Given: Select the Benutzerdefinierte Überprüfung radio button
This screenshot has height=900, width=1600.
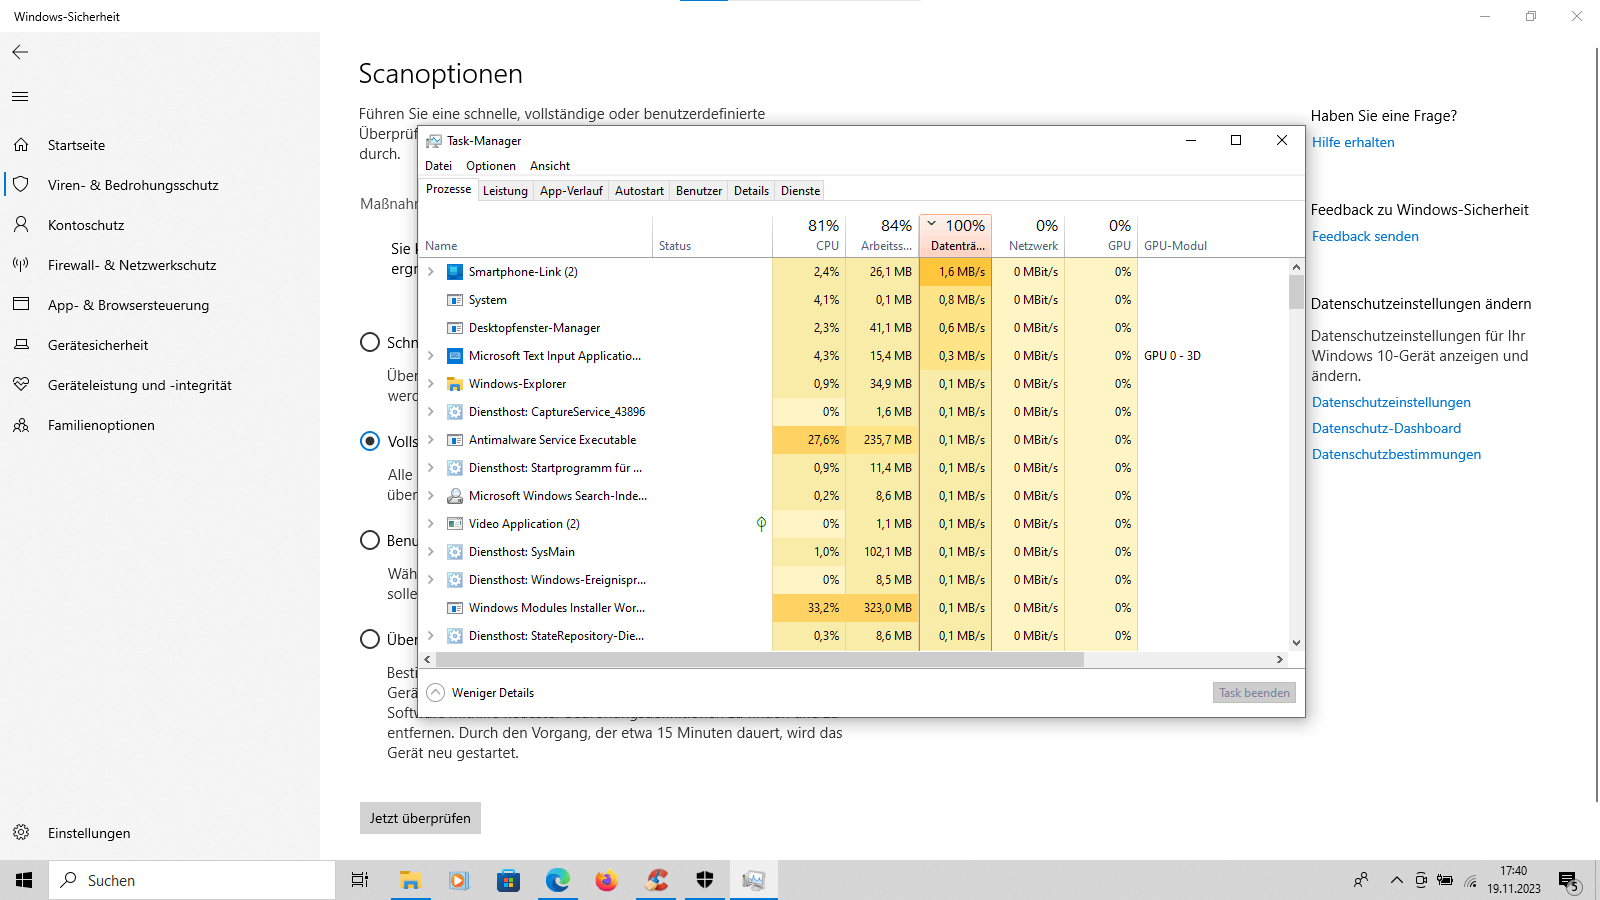Looking at the screenshot, I should click(x=370, y=540).
